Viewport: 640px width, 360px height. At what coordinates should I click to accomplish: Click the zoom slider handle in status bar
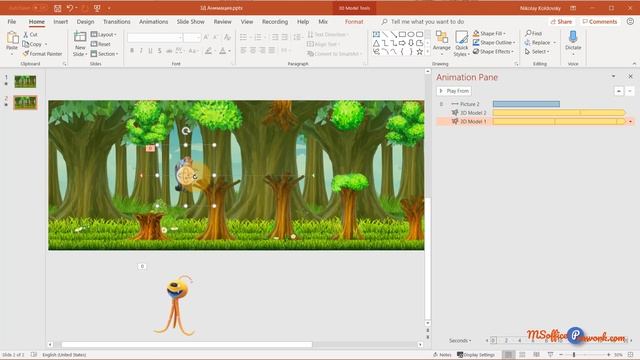click(574, 355)
